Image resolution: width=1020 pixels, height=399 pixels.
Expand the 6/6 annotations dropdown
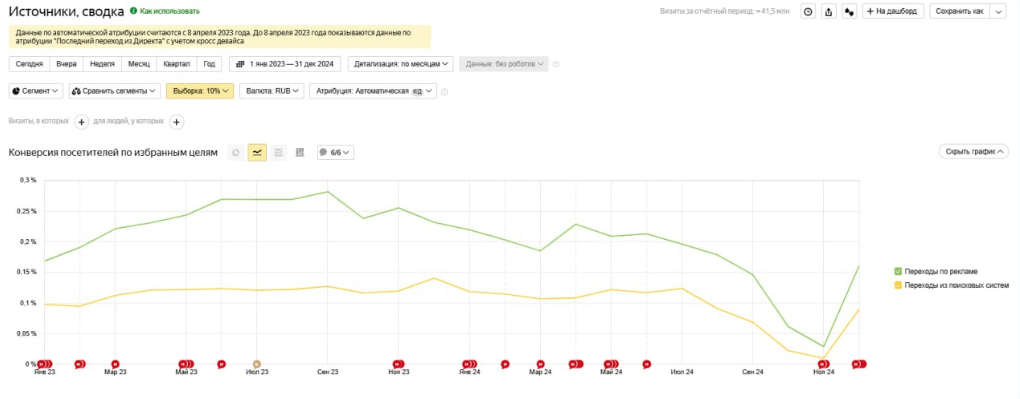coord(336,152)
